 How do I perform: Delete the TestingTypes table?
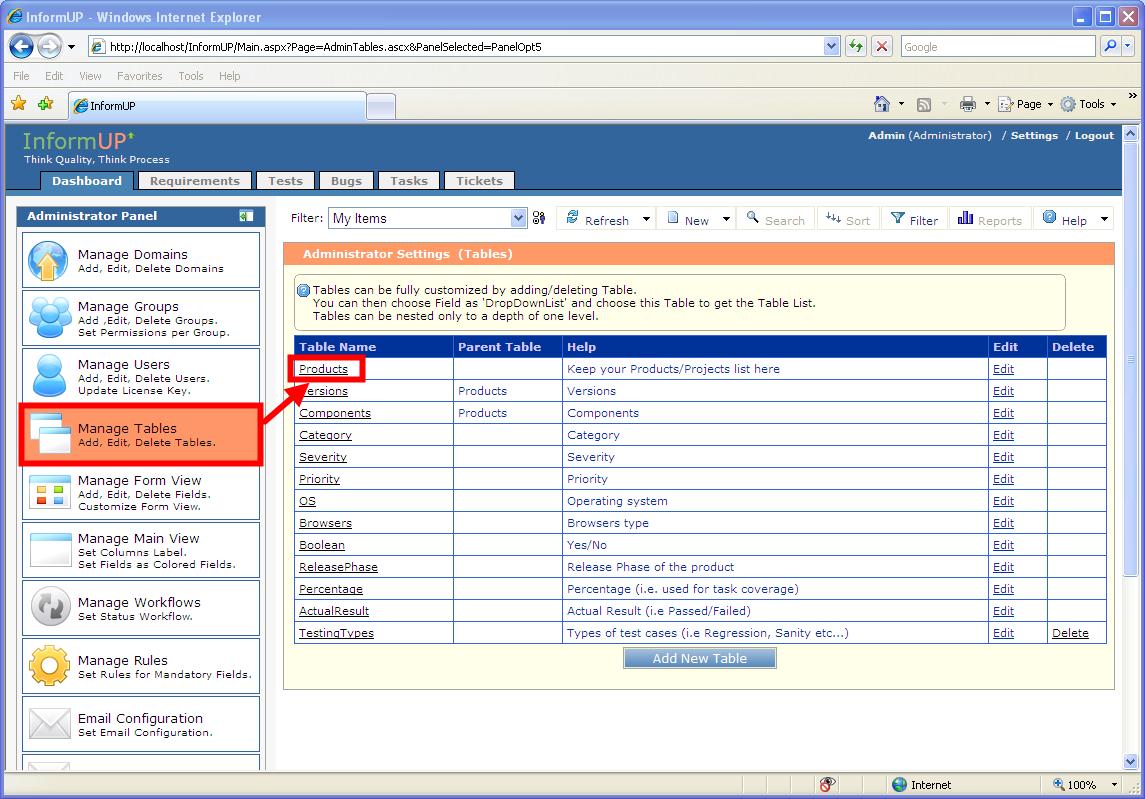(1069, 633)
